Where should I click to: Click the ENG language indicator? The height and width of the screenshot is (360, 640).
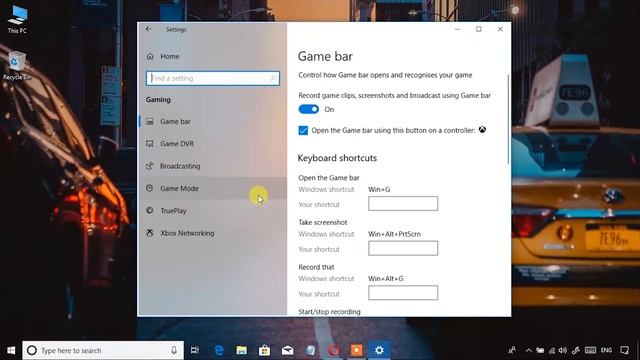pos(607,350)
